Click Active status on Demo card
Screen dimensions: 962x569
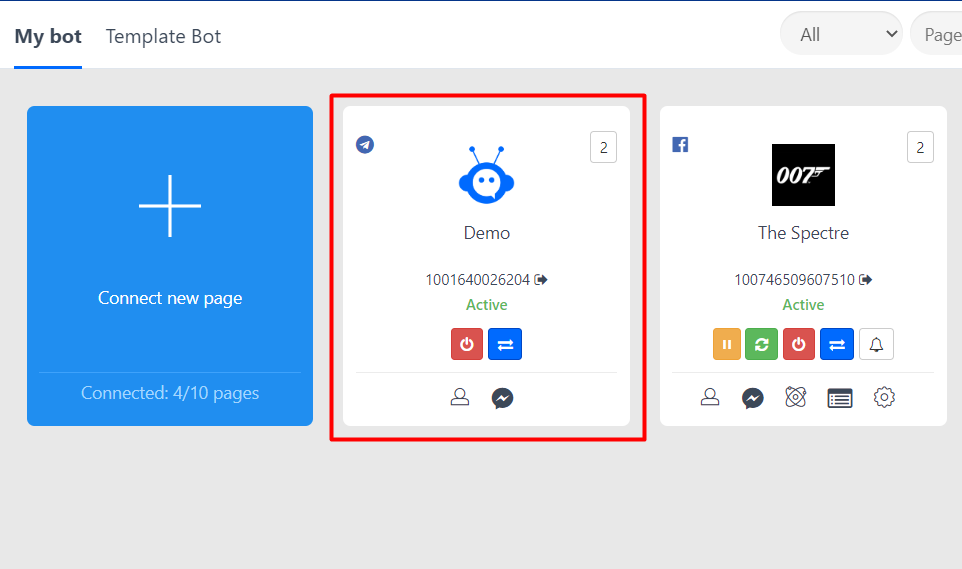click(487, 305)
